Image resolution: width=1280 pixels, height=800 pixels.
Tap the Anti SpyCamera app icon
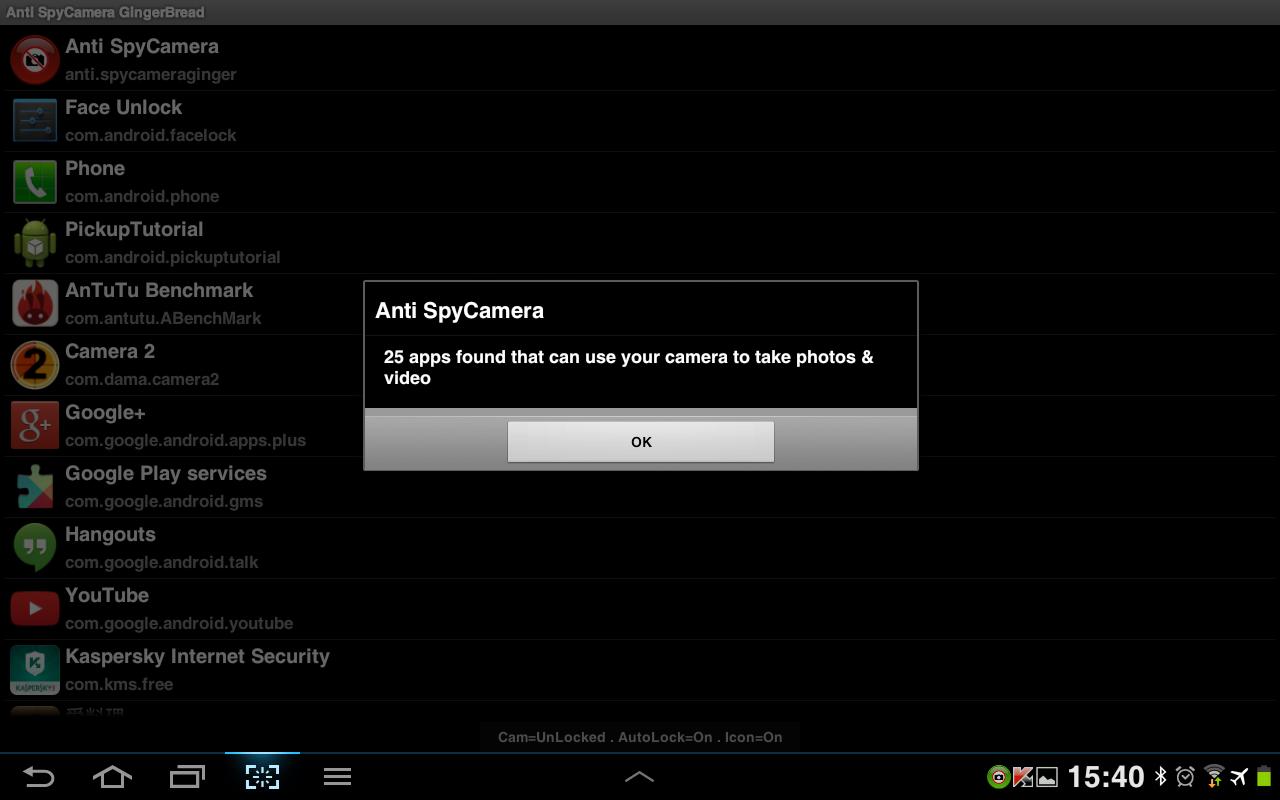pos(35,60)
